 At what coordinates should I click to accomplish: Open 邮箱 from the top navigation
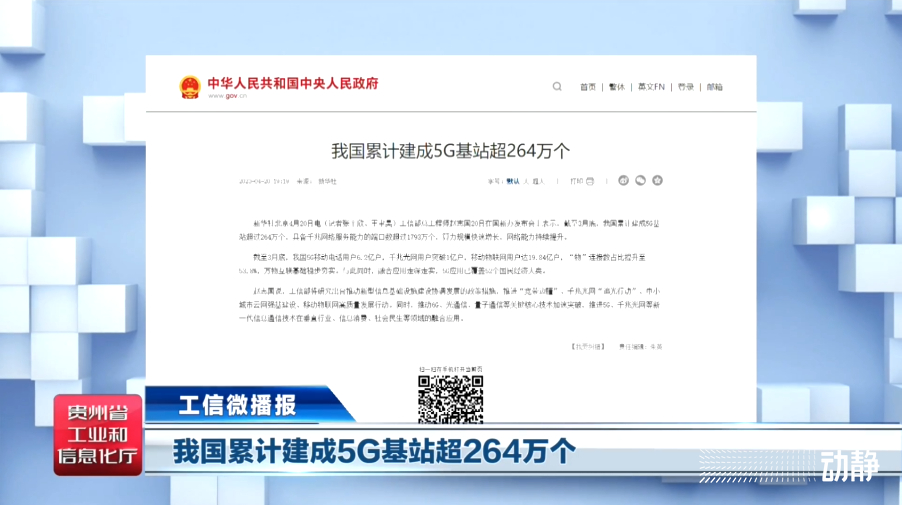point(714,87)
